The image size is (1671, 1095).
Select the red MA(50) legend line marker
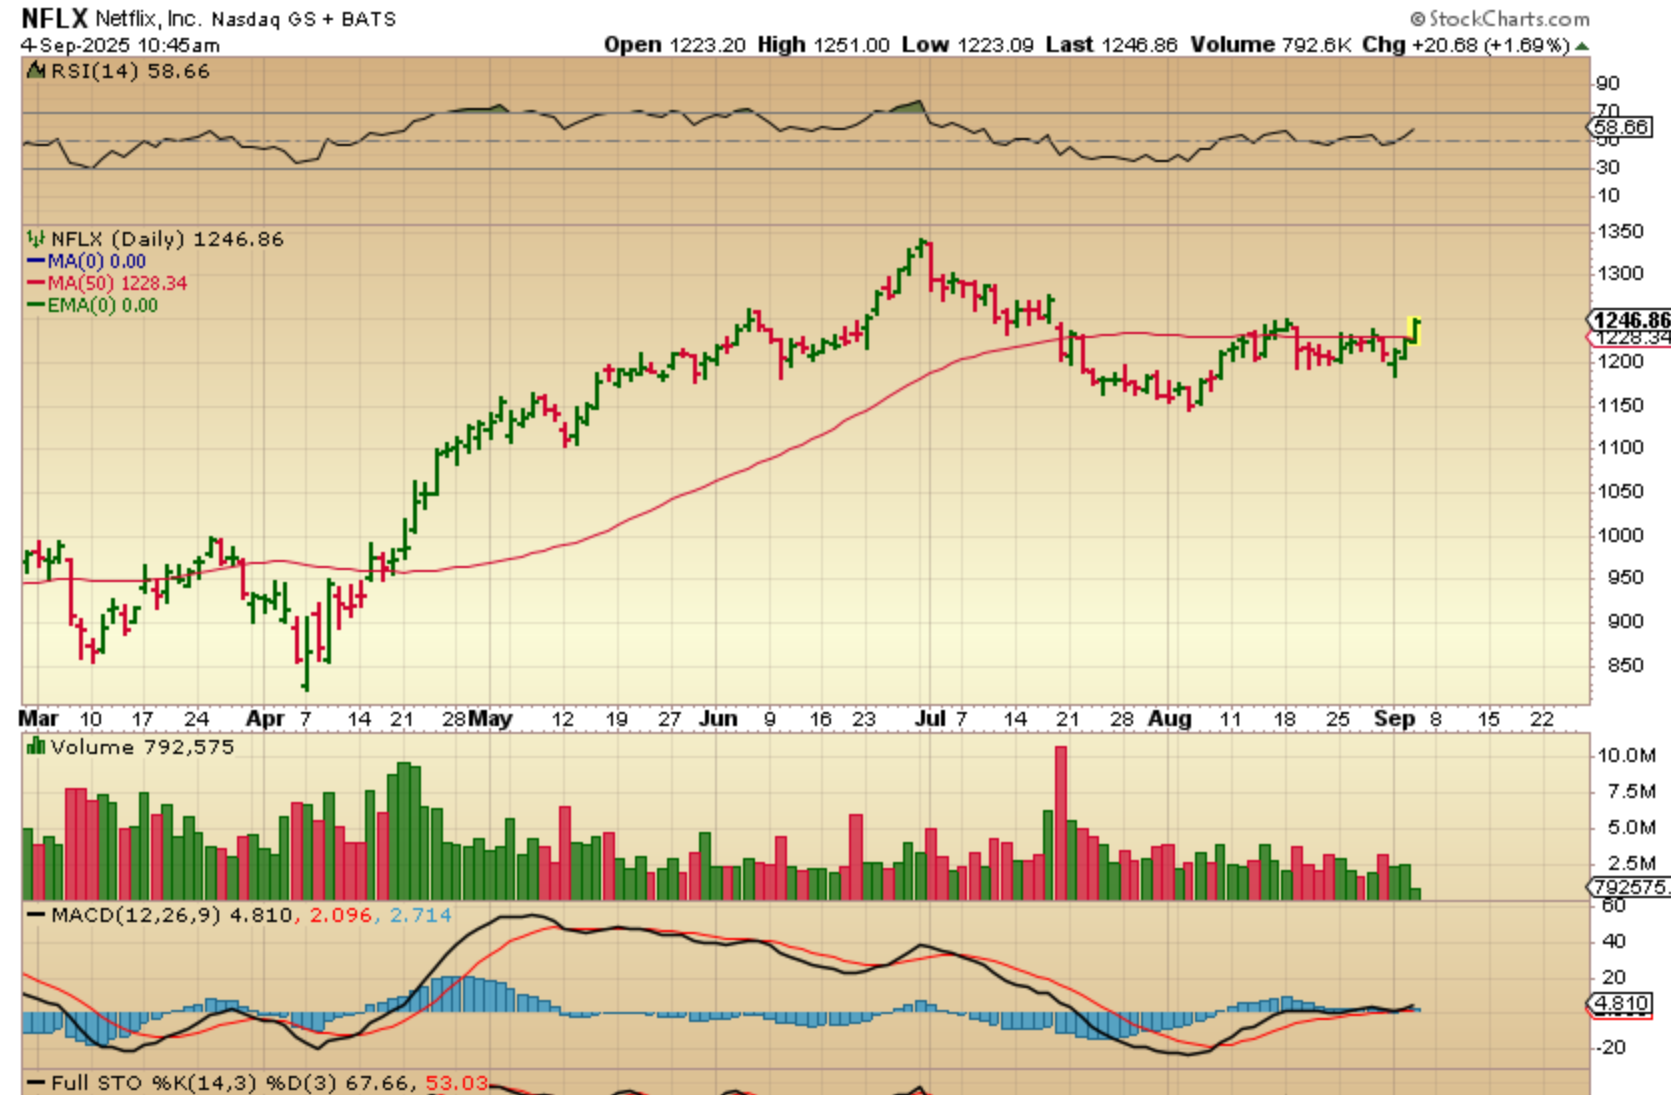tap(36, 284)
